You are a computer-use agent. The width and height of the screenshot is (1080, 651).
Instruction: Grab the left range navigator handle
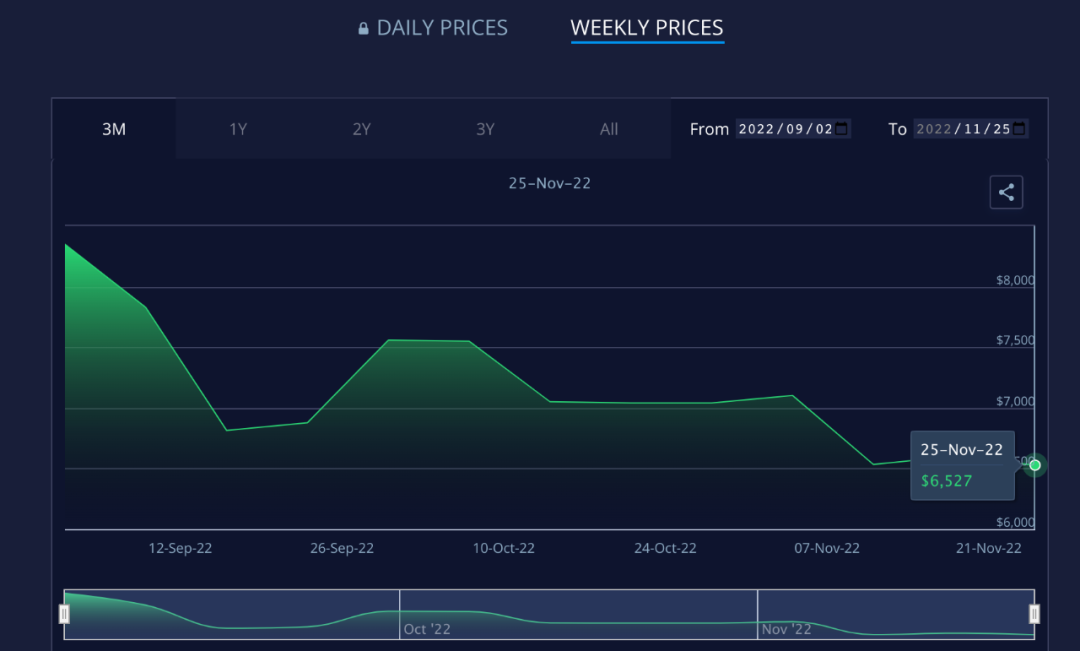click(x=64, y=614)
